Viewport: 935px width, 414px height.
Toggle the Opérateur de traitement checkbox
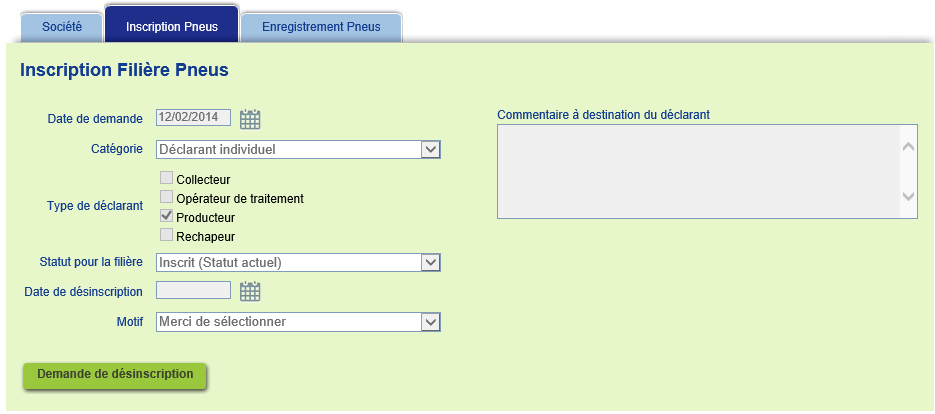point(166,197)
